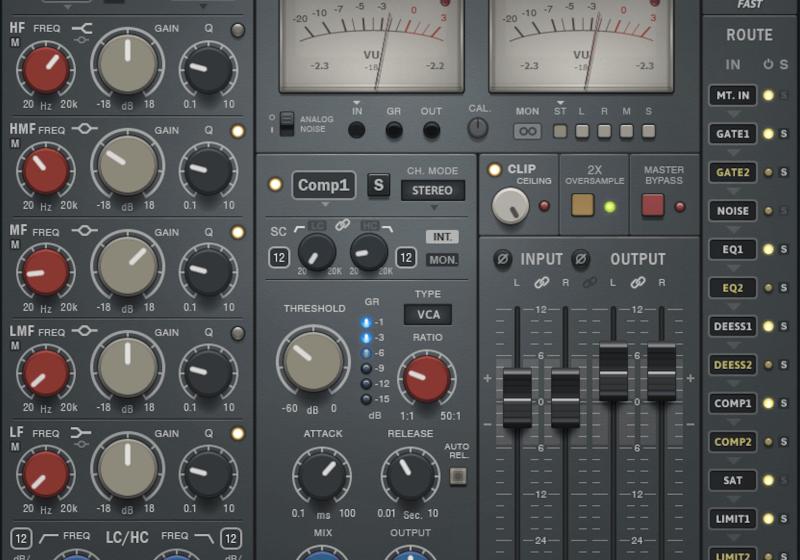Enable the CLIP LED toggle
This screenshot has width=800, height=560.
click(x=494, y=170)
